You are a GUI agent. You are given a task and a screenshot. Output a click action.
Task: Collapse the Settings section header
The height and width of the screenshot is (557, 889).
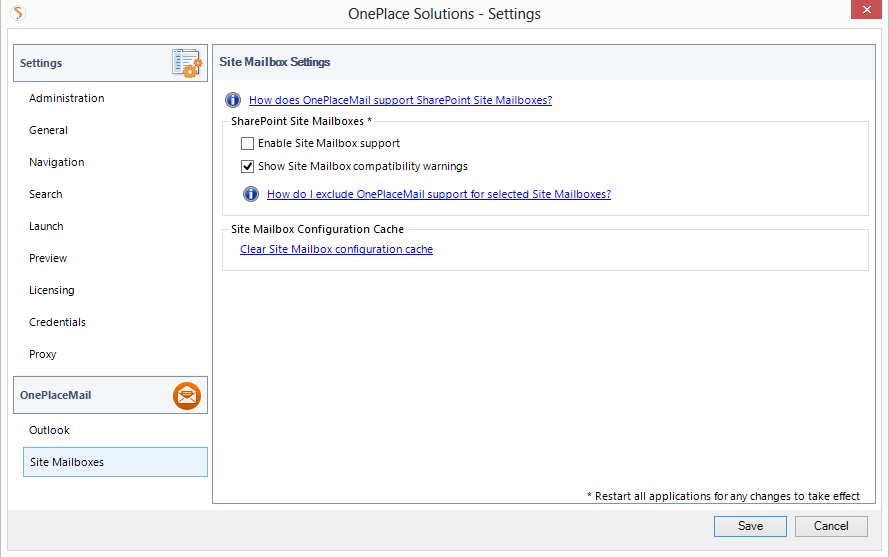[90, 63]
